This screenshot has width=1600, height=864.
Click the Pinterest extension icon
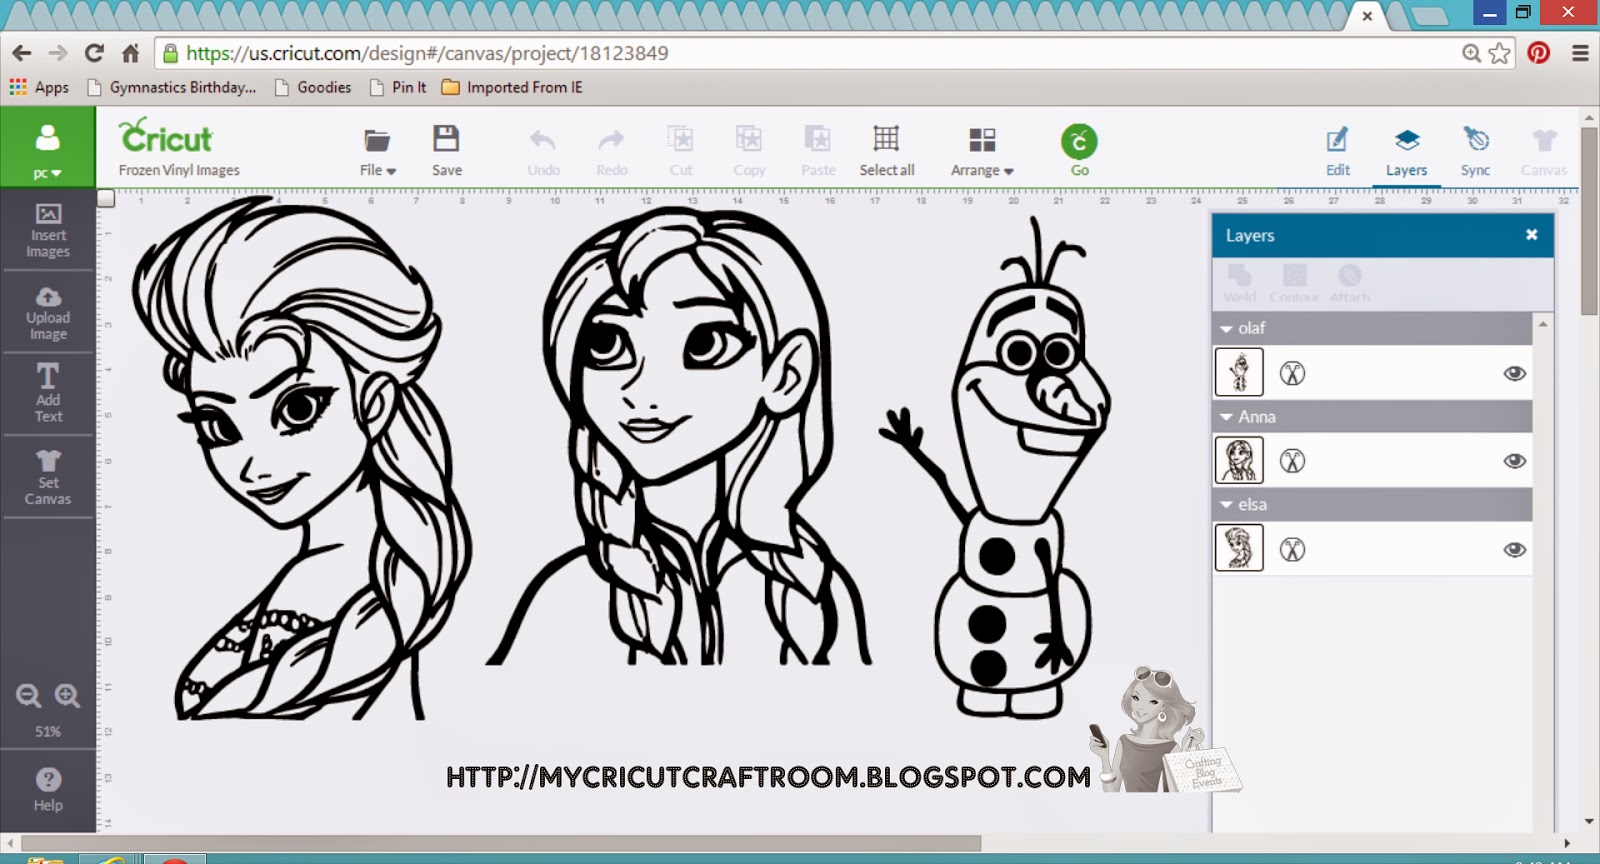[1538, 53]
